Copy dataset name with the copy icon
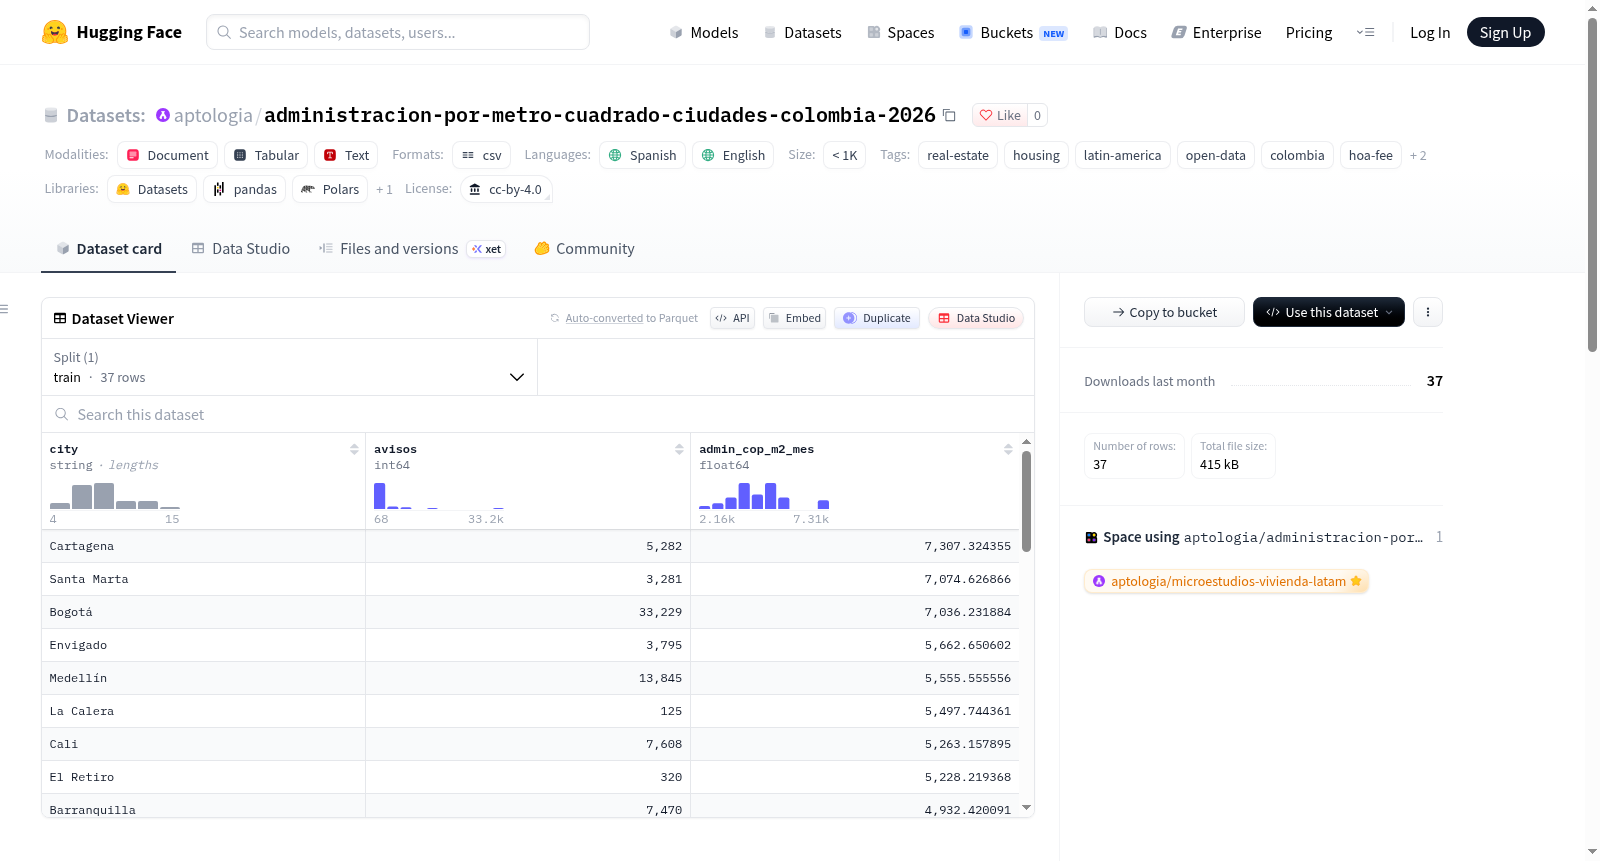Image resolution: width=1600 pixels, height=861 pixels. (x=949, y=116)
